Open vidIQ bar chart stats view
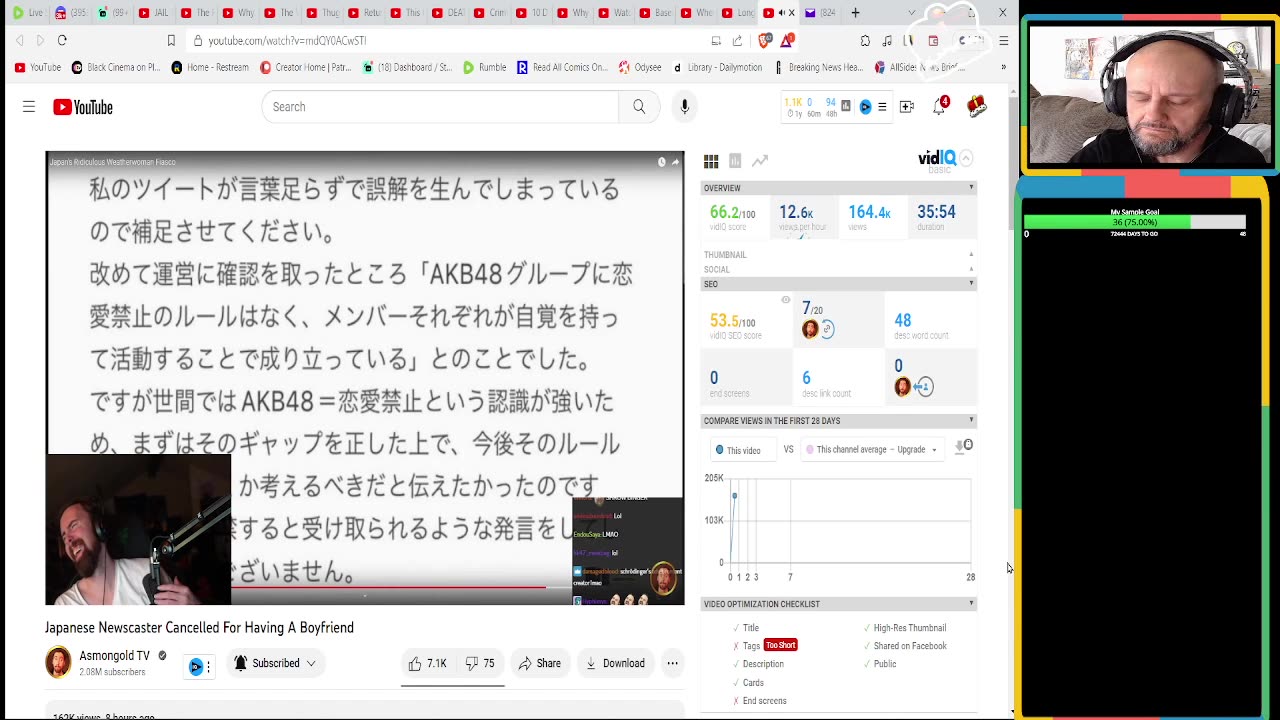The width and height of the screenshot is (1280, 720). click(735, 161)
